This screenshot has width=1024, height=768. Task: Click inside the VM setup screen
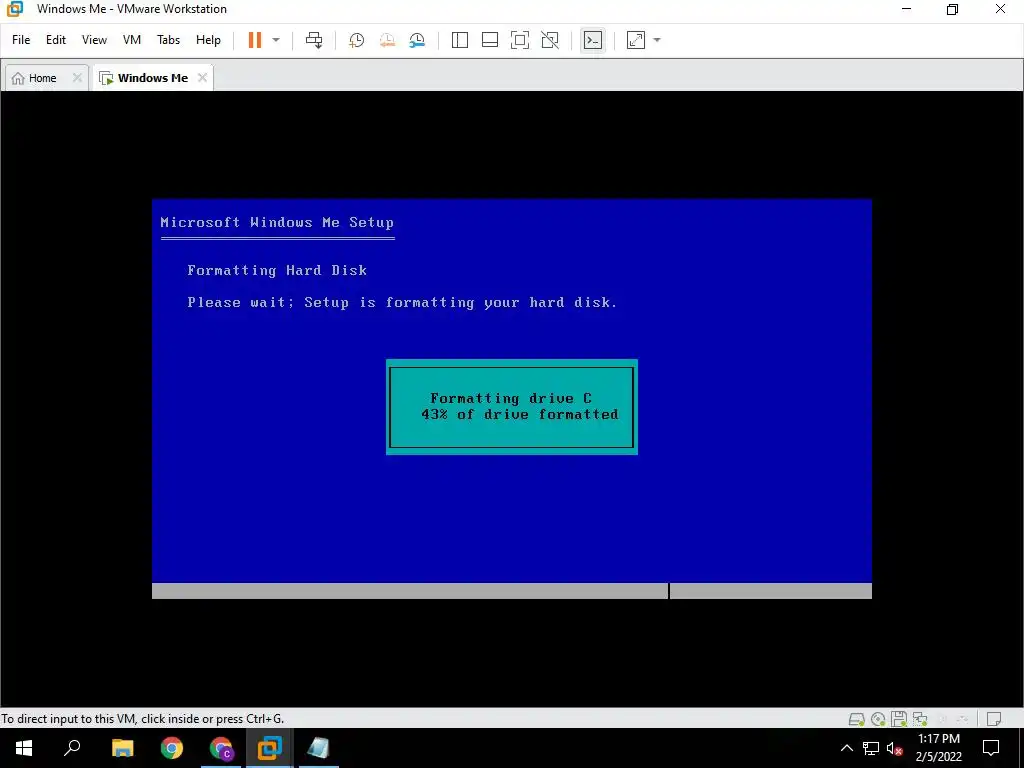pyautogui.click(x=512, y=398)
